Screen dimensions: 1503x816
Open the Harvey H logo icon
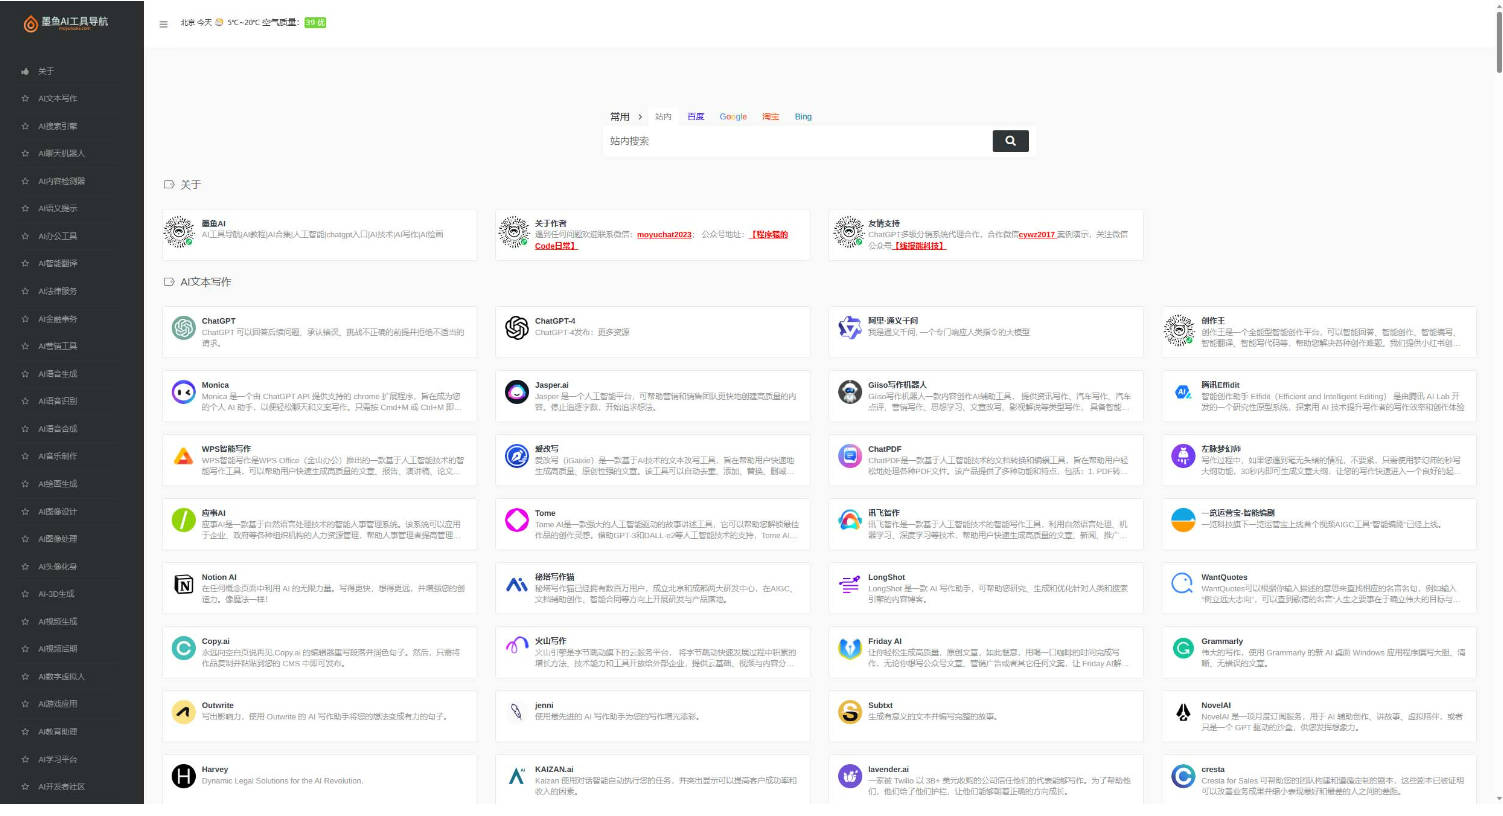point(184,776)
